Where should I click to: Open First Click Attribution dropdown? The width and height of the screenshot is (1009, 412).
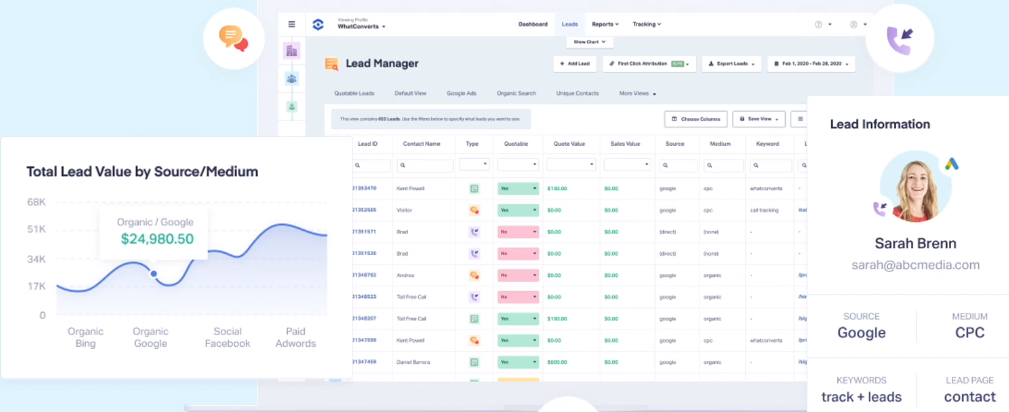(649, 64)
